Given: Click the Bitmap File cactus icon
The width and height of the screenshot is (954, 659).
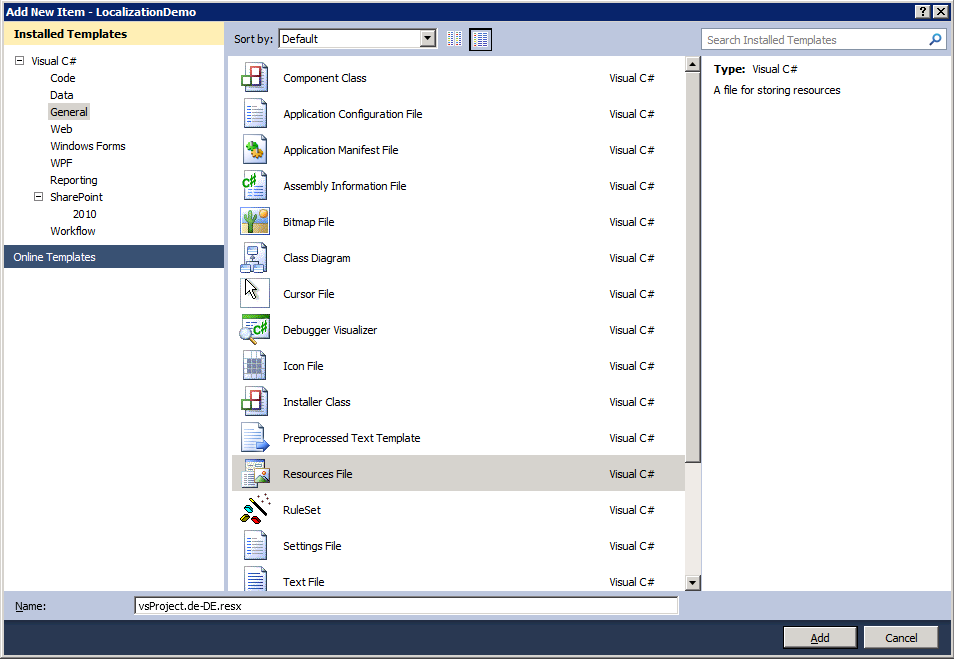Looking at the screenshot, I should pos(255,221).
